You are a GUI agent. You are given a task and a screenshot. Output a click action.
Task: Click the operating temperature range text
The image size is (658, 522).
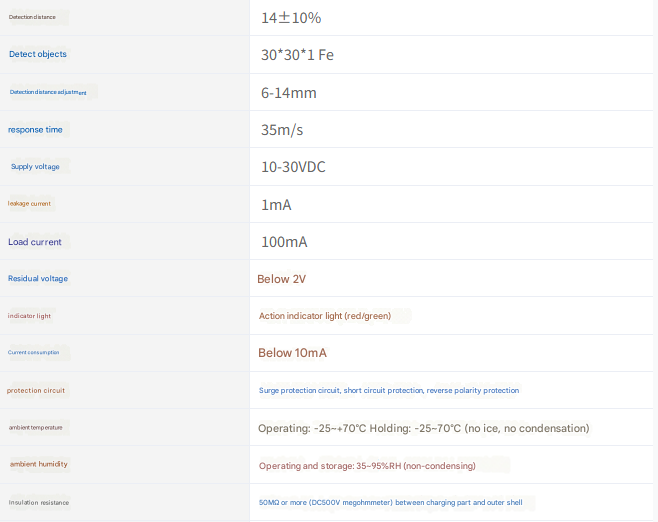click(423, 428)
